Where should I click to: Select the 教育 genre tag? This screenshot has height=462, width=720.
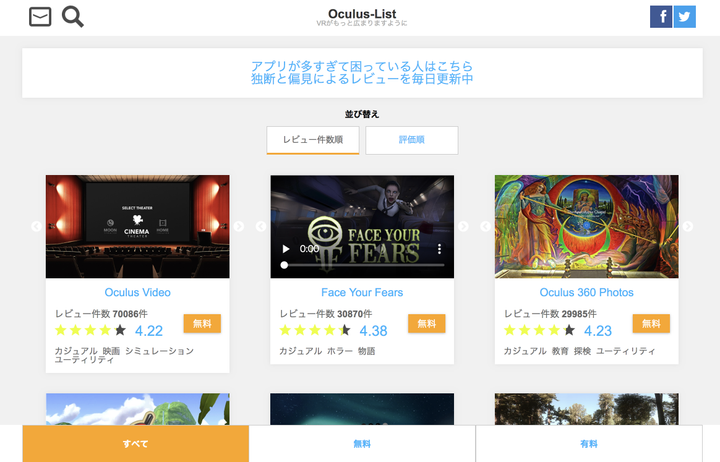[x=560, y=351]
